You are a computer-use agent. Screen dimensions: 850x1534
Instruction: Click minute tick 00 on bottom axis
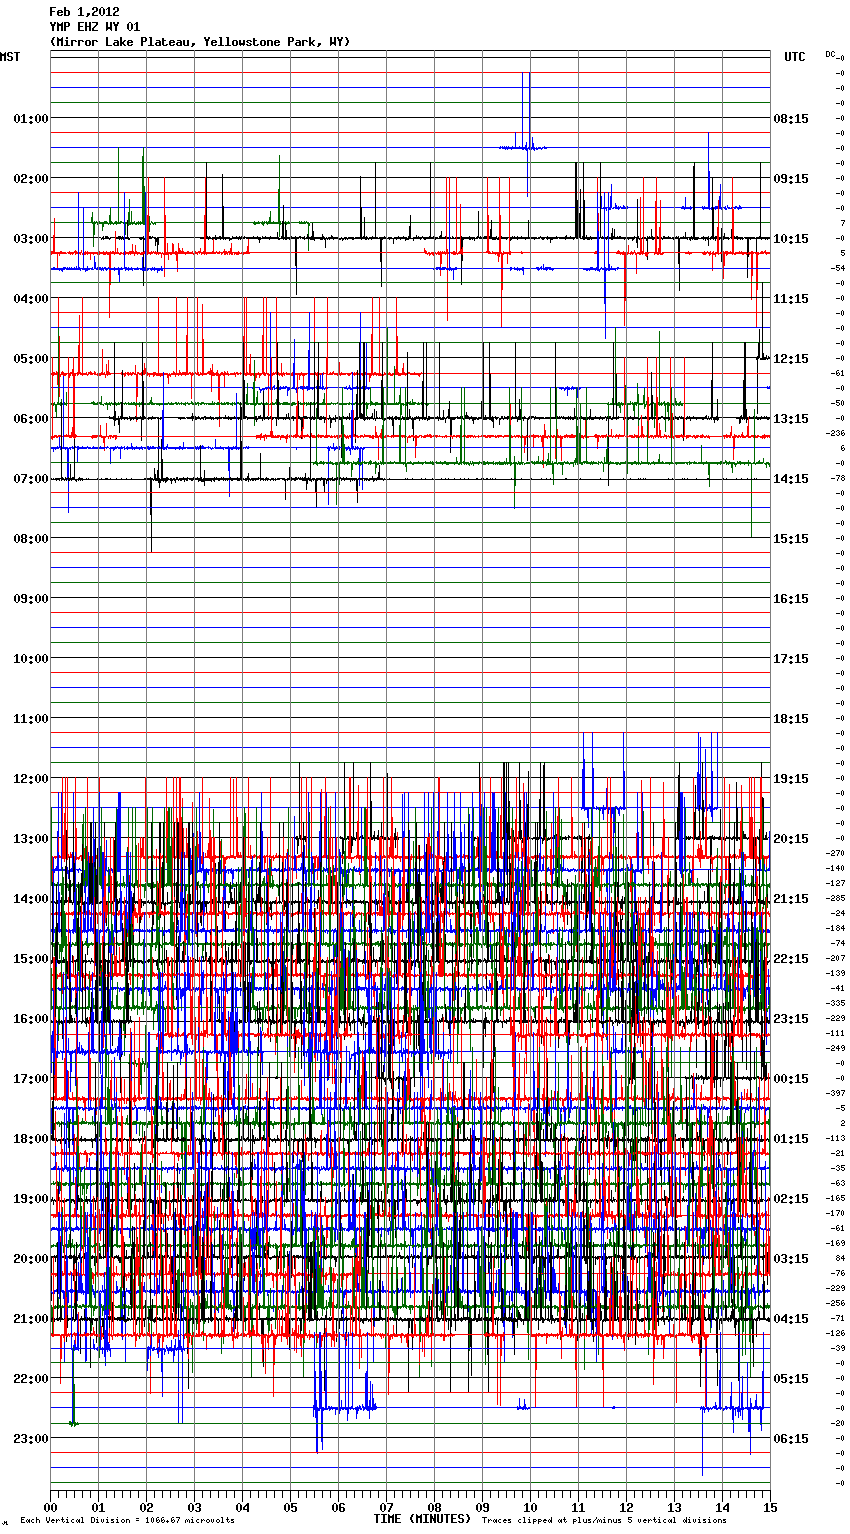click(x=51, y=1507)
